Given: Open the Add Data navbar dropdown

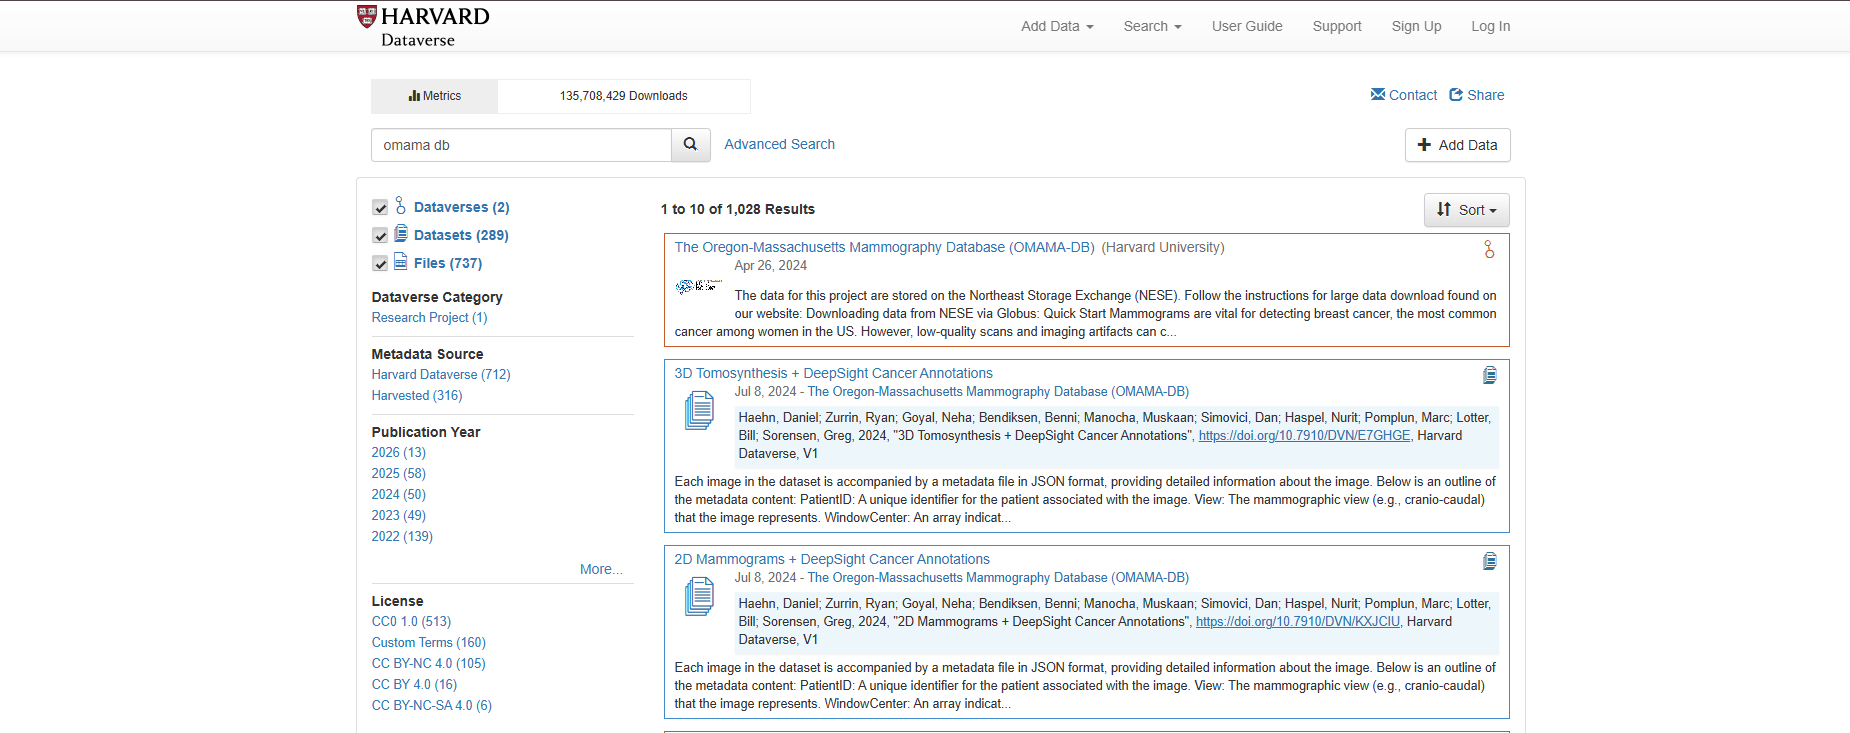Looking at the screenshot, I should tap(1057, 26).
